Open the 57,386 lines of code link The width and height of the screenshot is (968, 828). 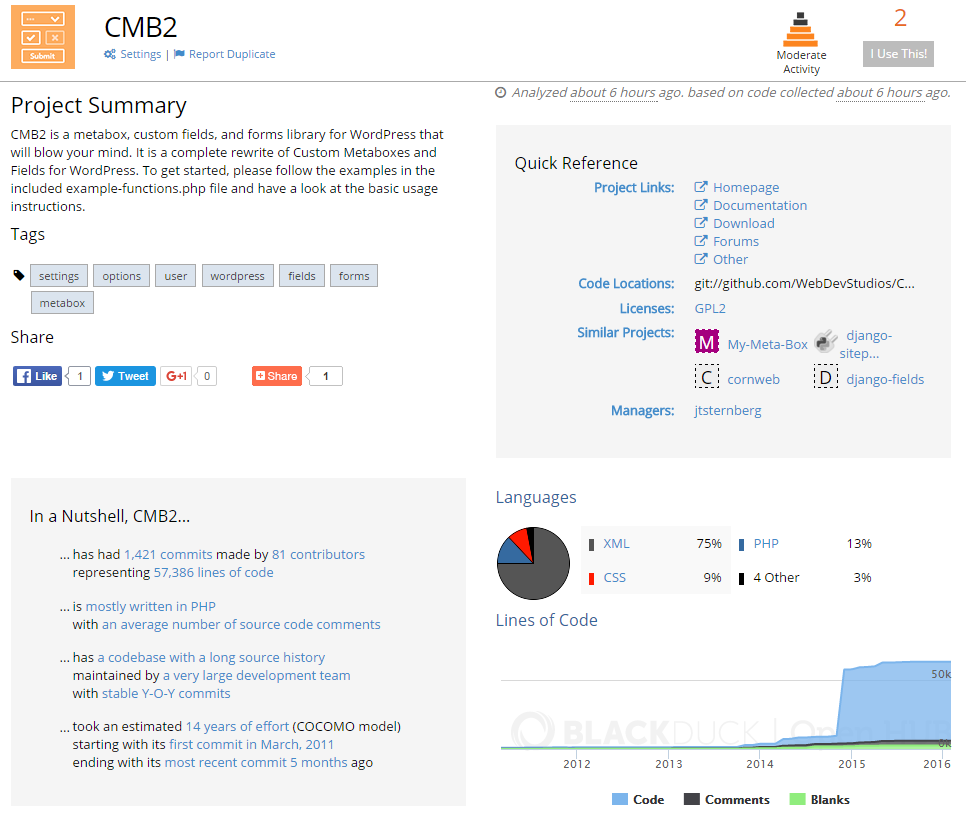213,572
